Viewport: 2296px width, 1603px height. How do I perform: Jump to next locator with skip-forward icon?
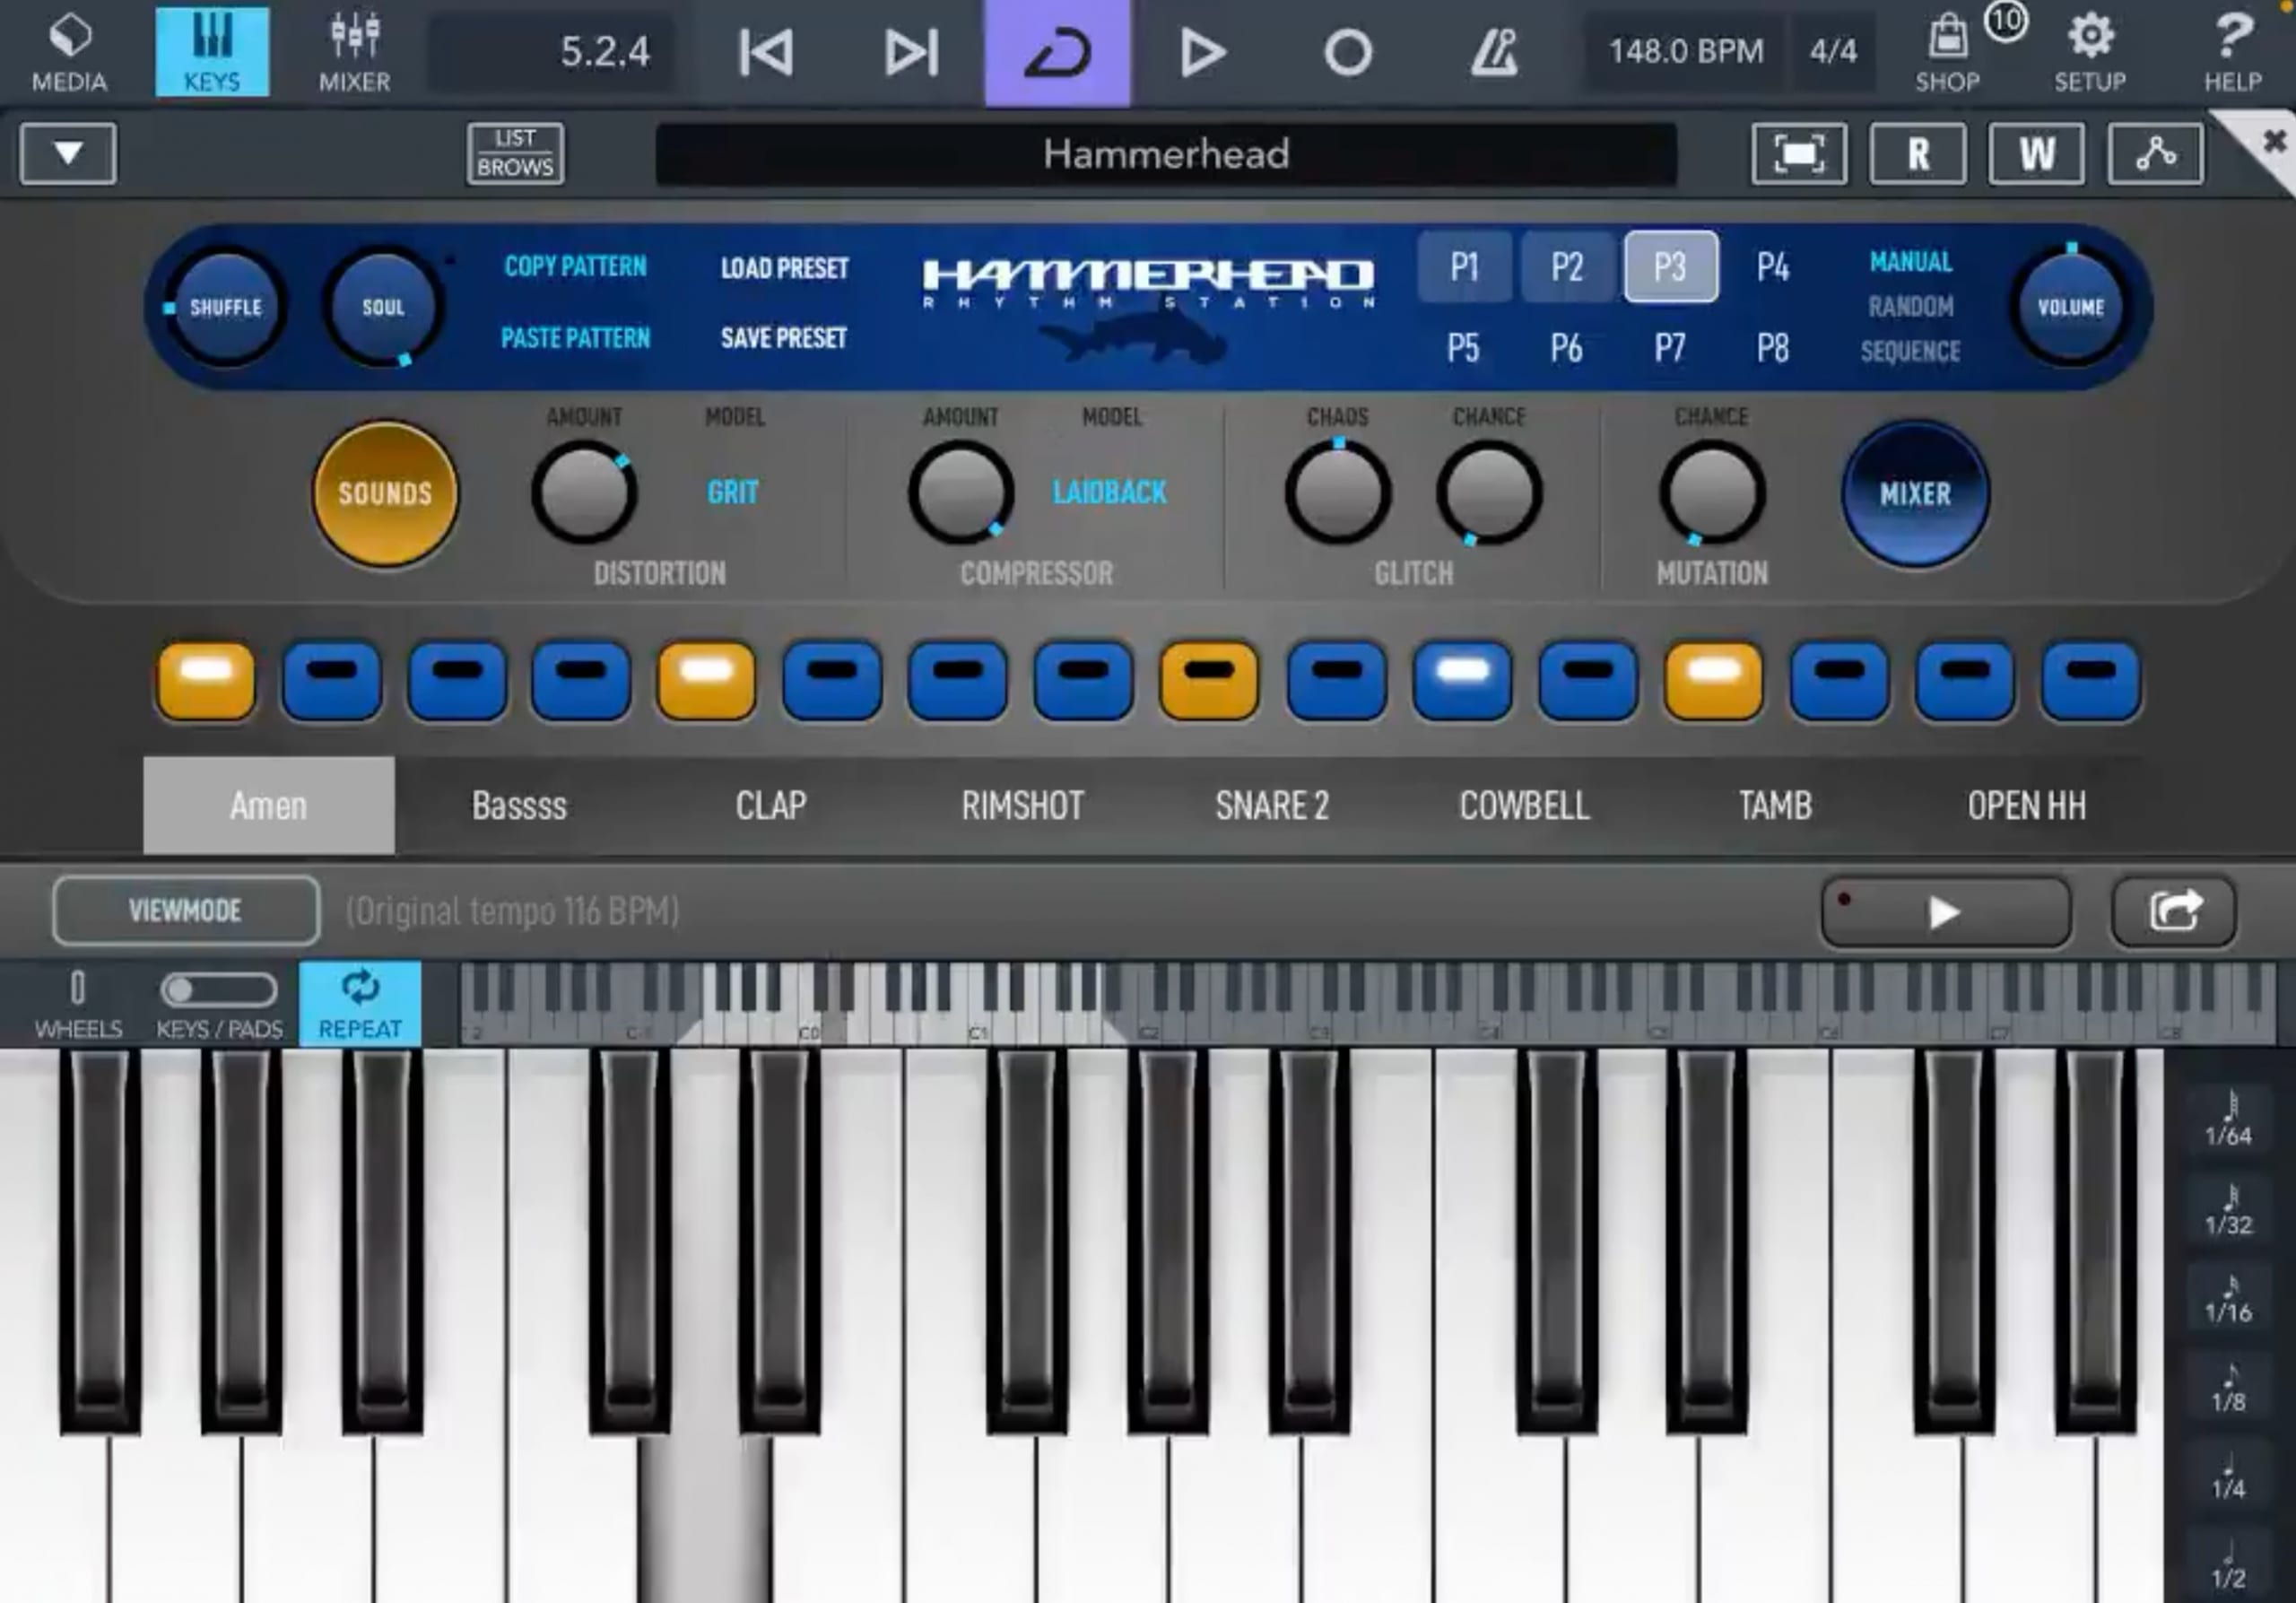[911, 52]
